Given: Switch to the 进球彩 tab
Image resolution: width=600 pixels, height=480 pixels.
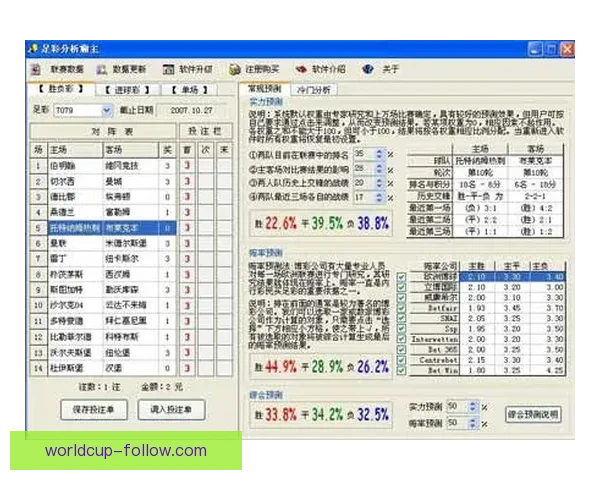Looking at the screenshot, I should point(127,90).
